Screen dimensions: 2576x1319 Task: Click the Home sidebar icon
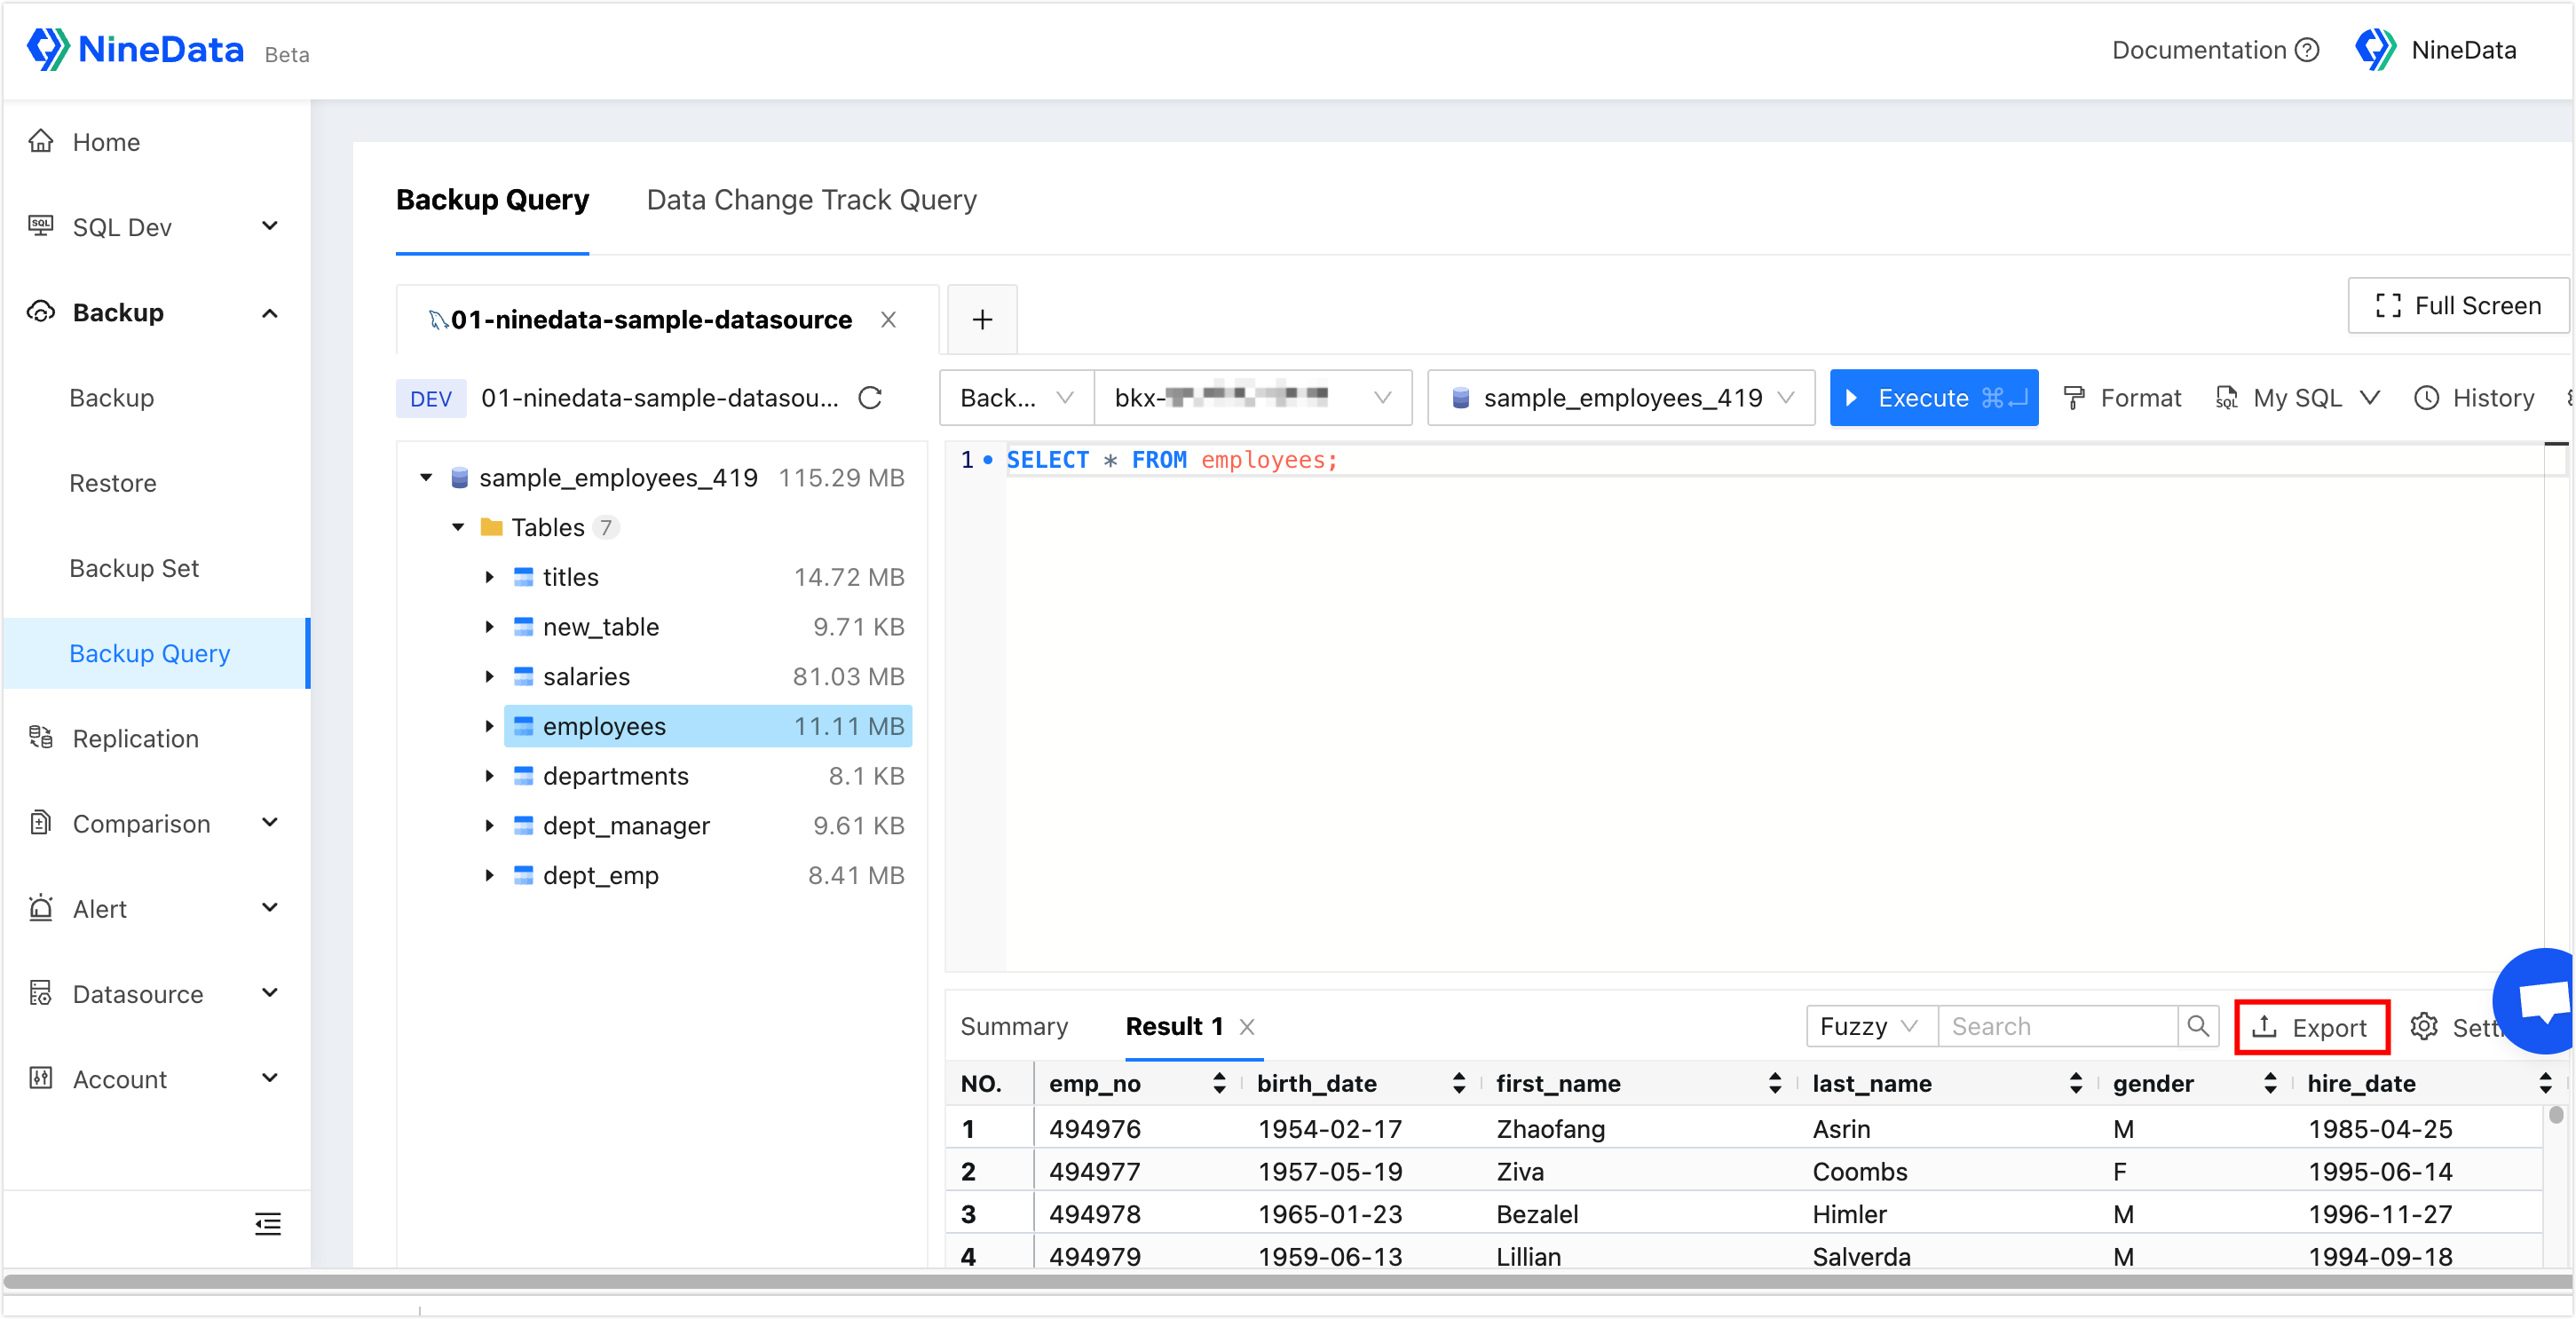[x=41, y=141]
